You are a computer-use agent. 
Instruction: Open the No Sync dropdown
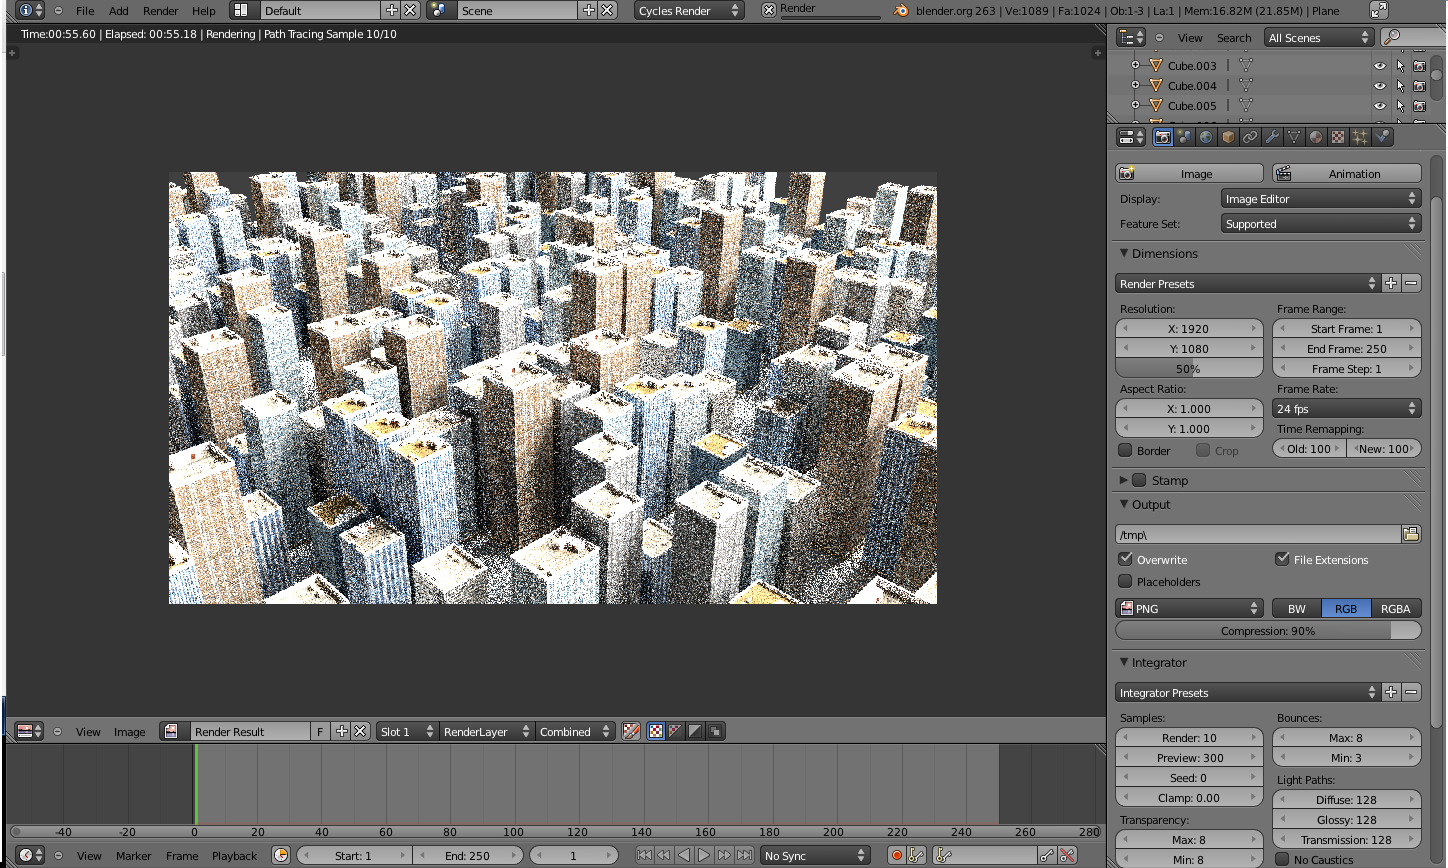pyautogui.click(x=814, y=856)
